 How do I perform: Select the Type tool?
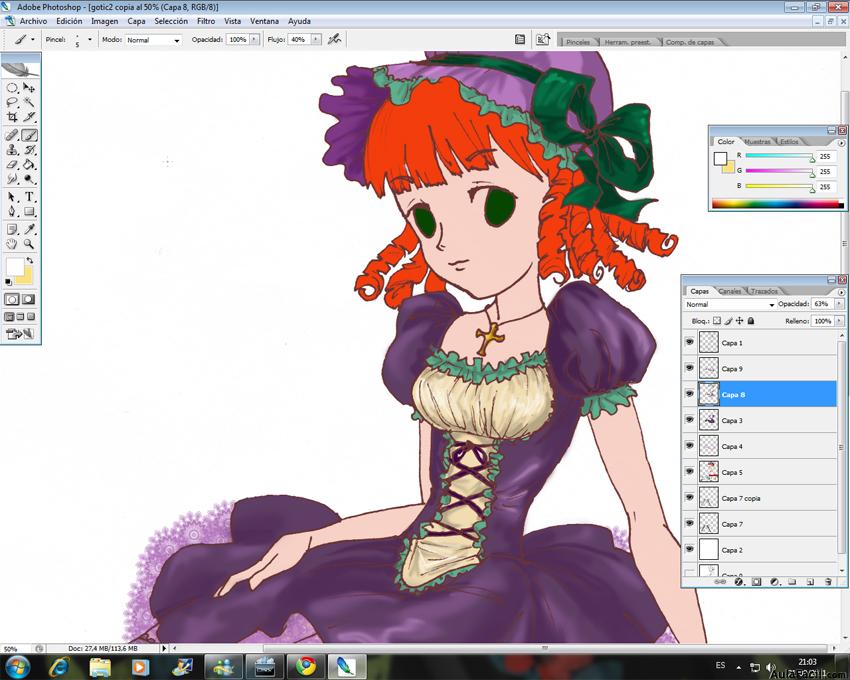click(x=29, y=197)
